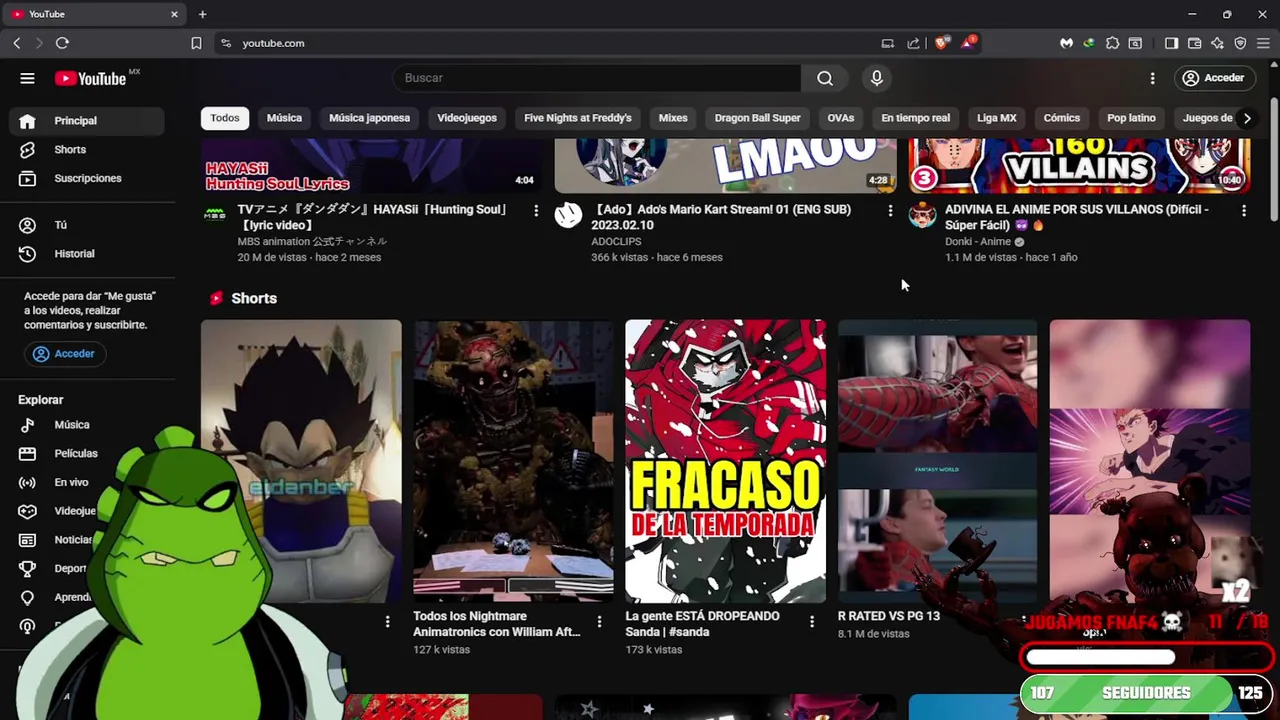Select the Música filter chip

[284, 118]
